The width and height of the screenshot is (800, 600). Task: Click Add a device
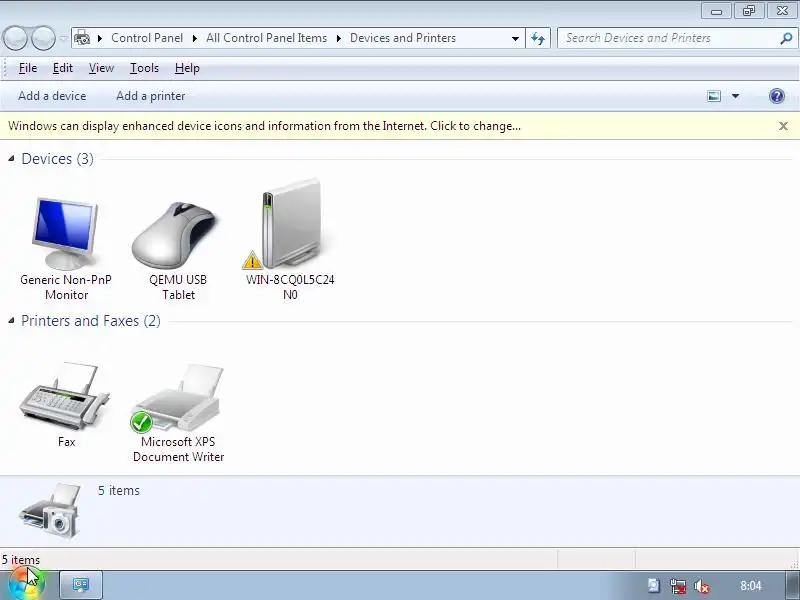tap(52, 96)
